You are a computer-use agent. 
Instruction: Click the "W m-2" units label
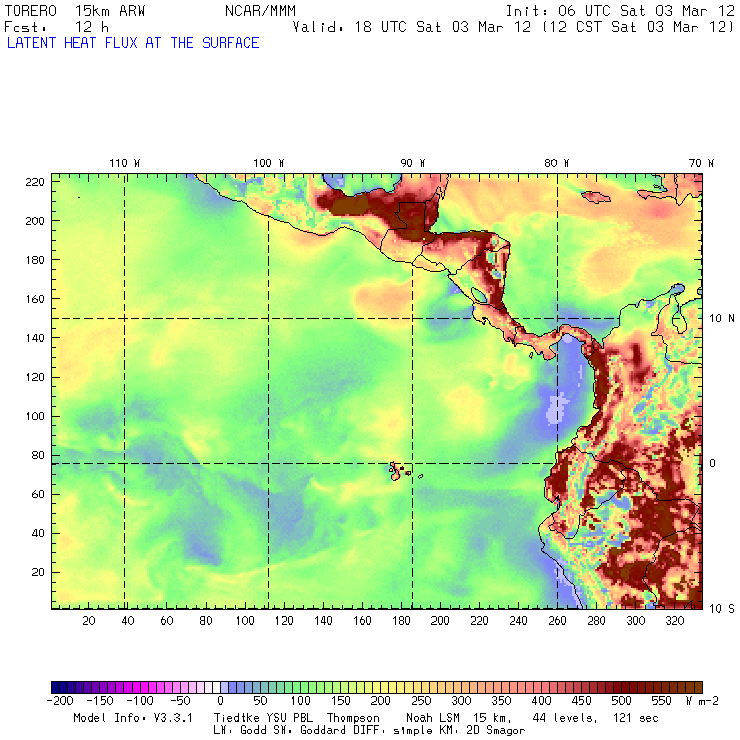pos(702,701)
